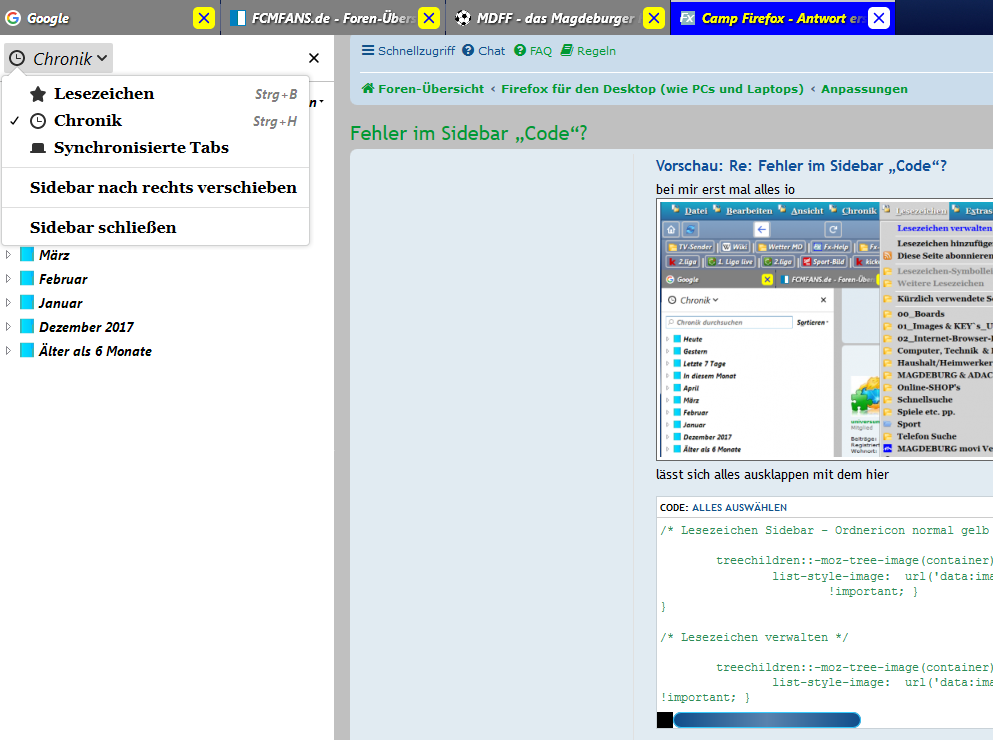Expand the März history folder
This screenshot has height=740, width=993.
tap(8, 255)
